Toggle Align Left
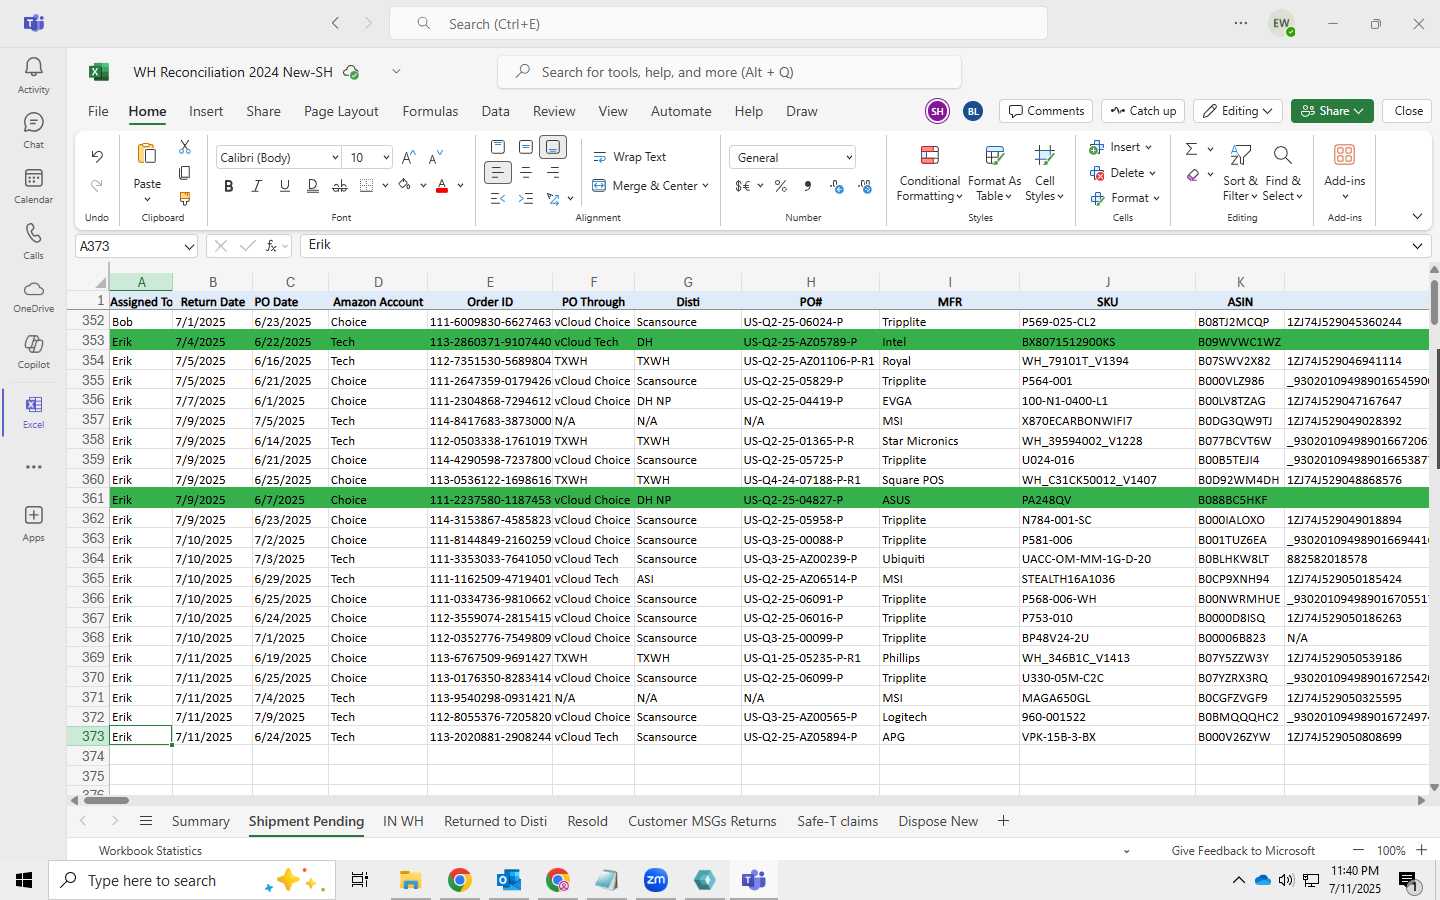This screenshot has height=900, width=1440. 498,173
